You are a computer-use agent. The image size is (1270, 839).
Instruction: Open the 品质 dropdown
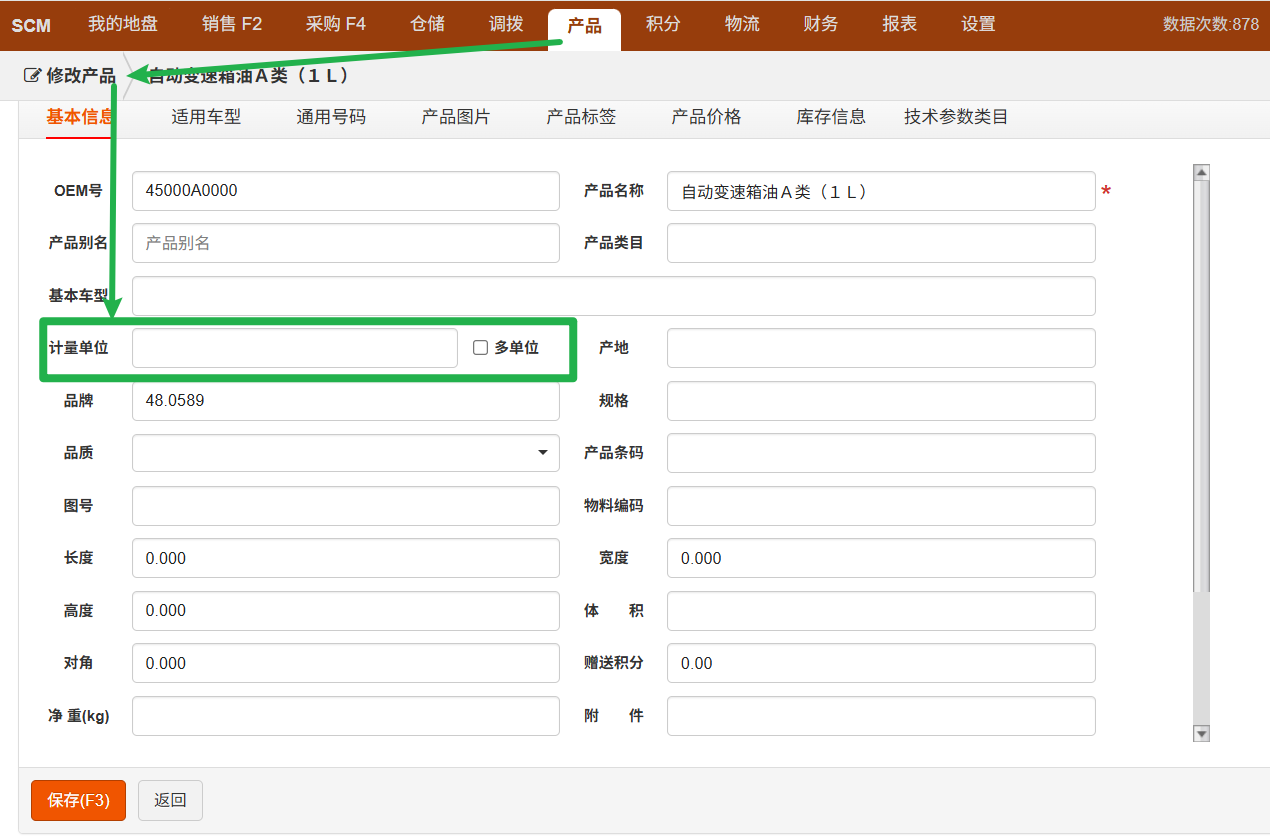(x=345, y=453)
